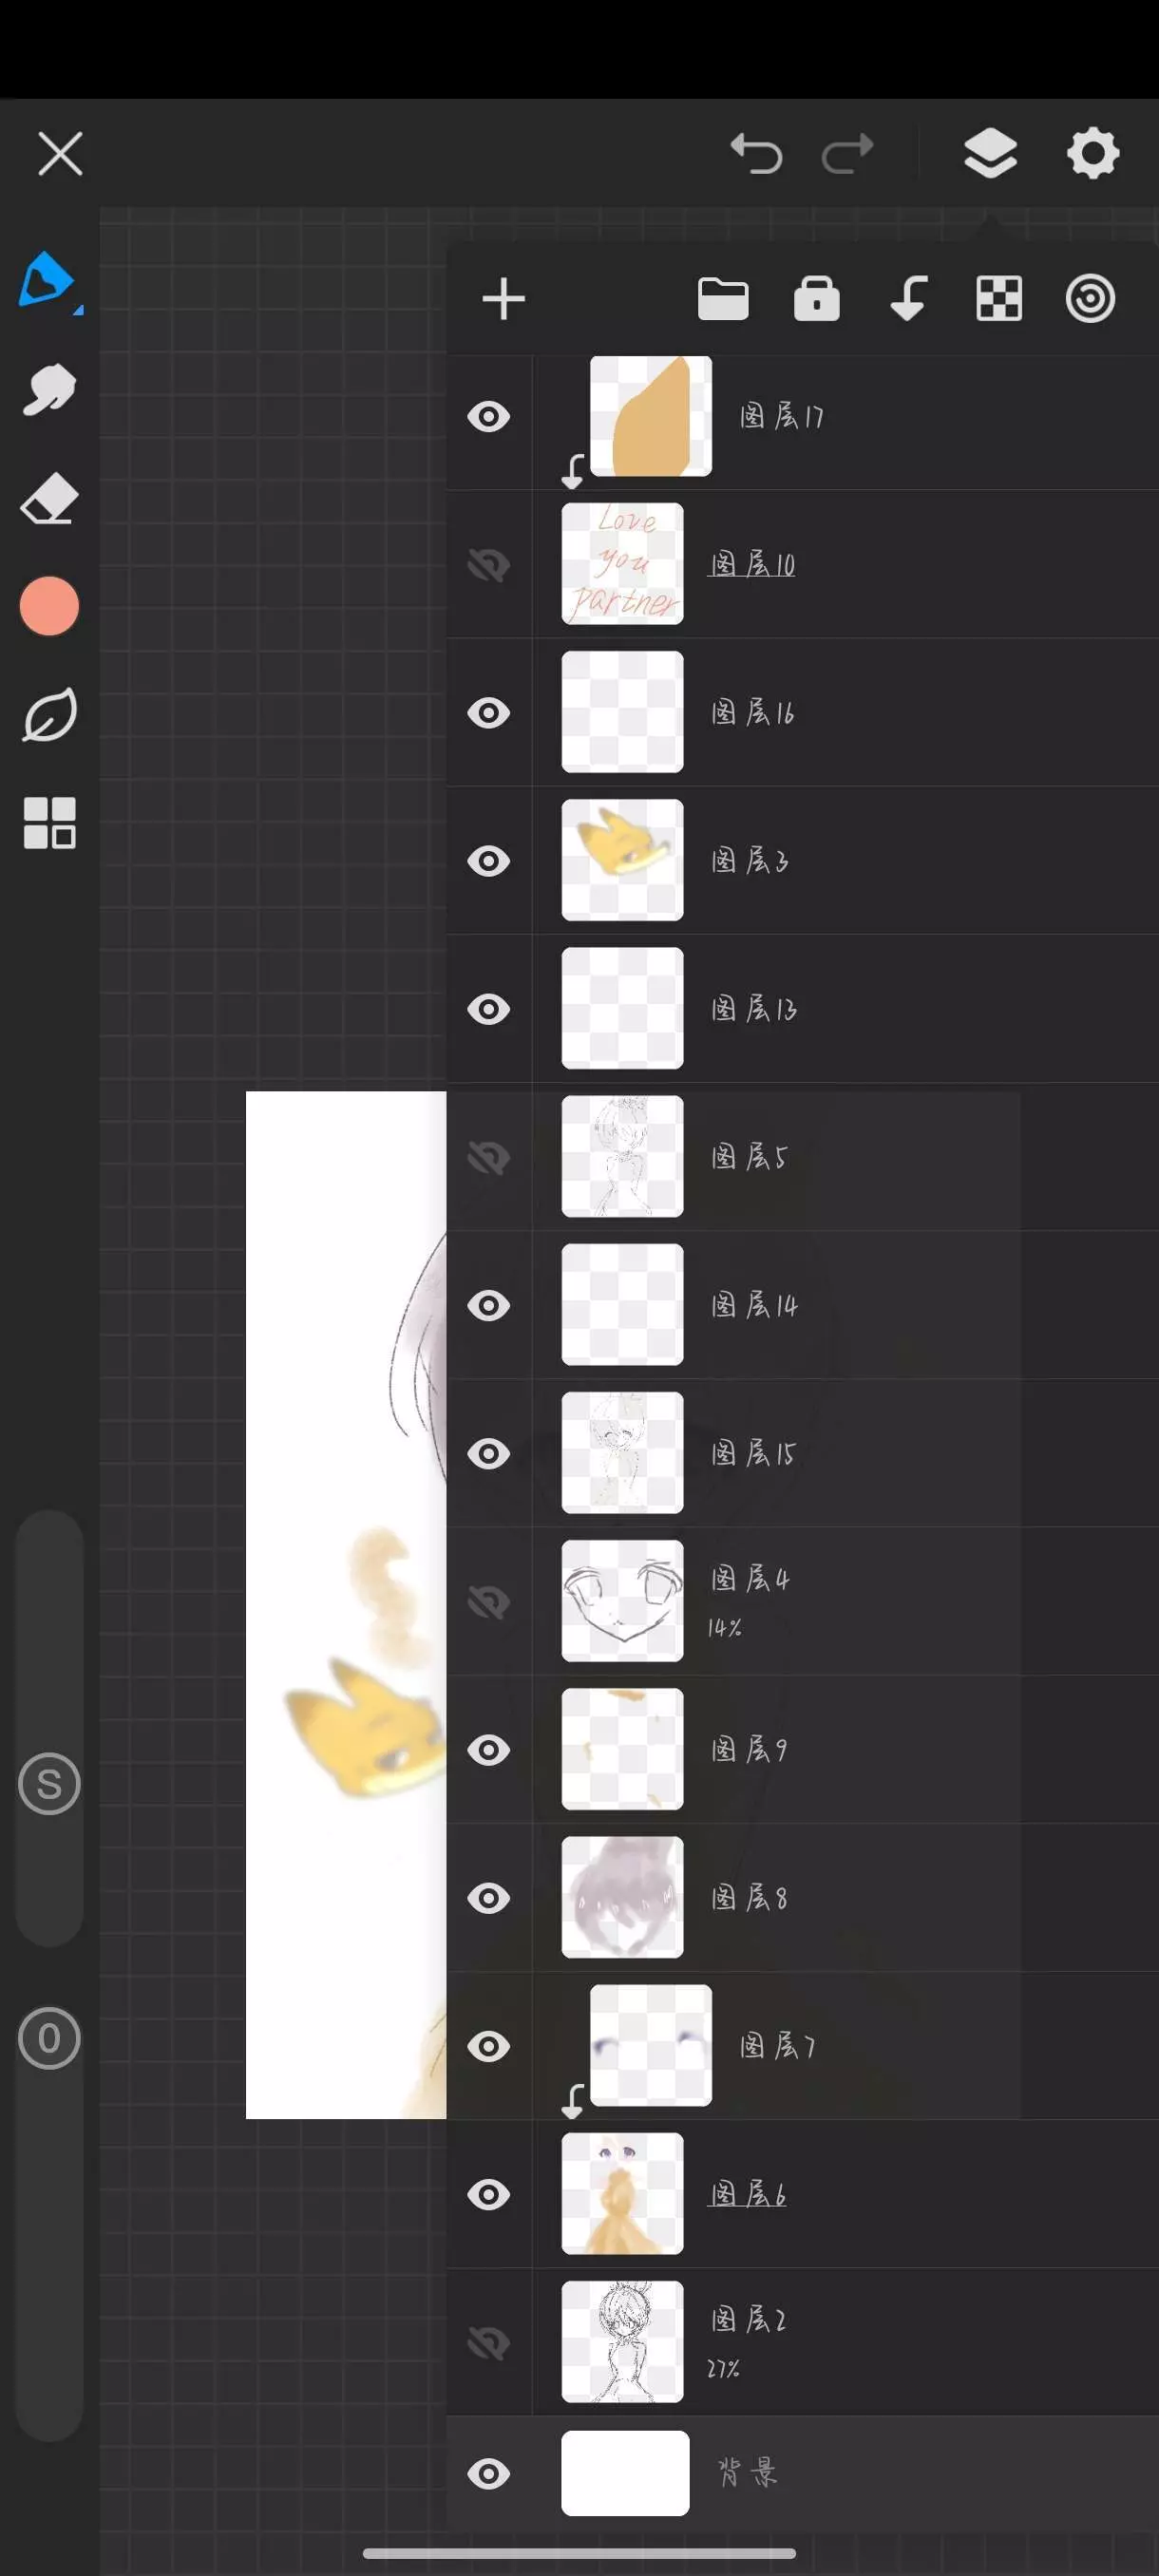Click the clipping mask arrow icon
The width and height of the screenshot is (1159, 2576).
point(908,299)
